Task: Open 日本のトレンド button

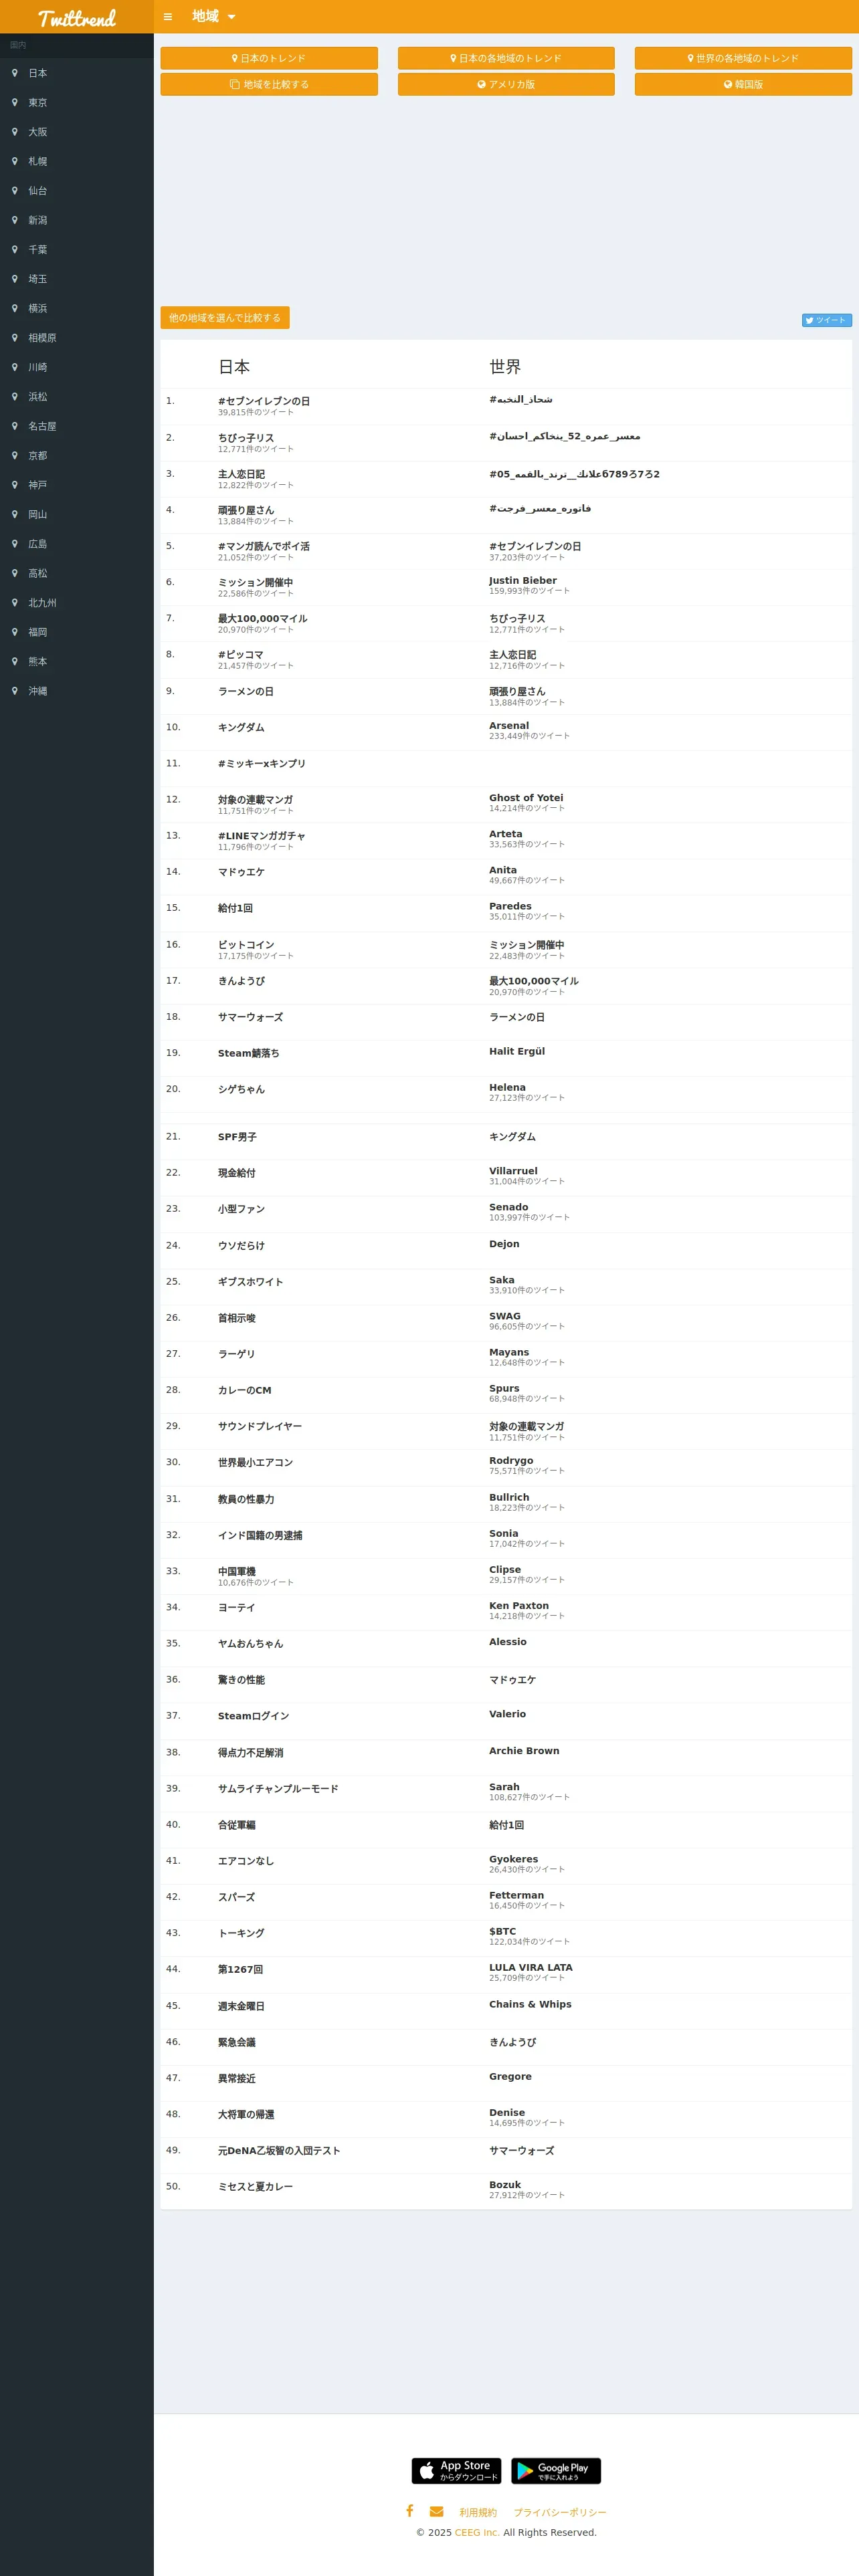Action: point(269,58)
